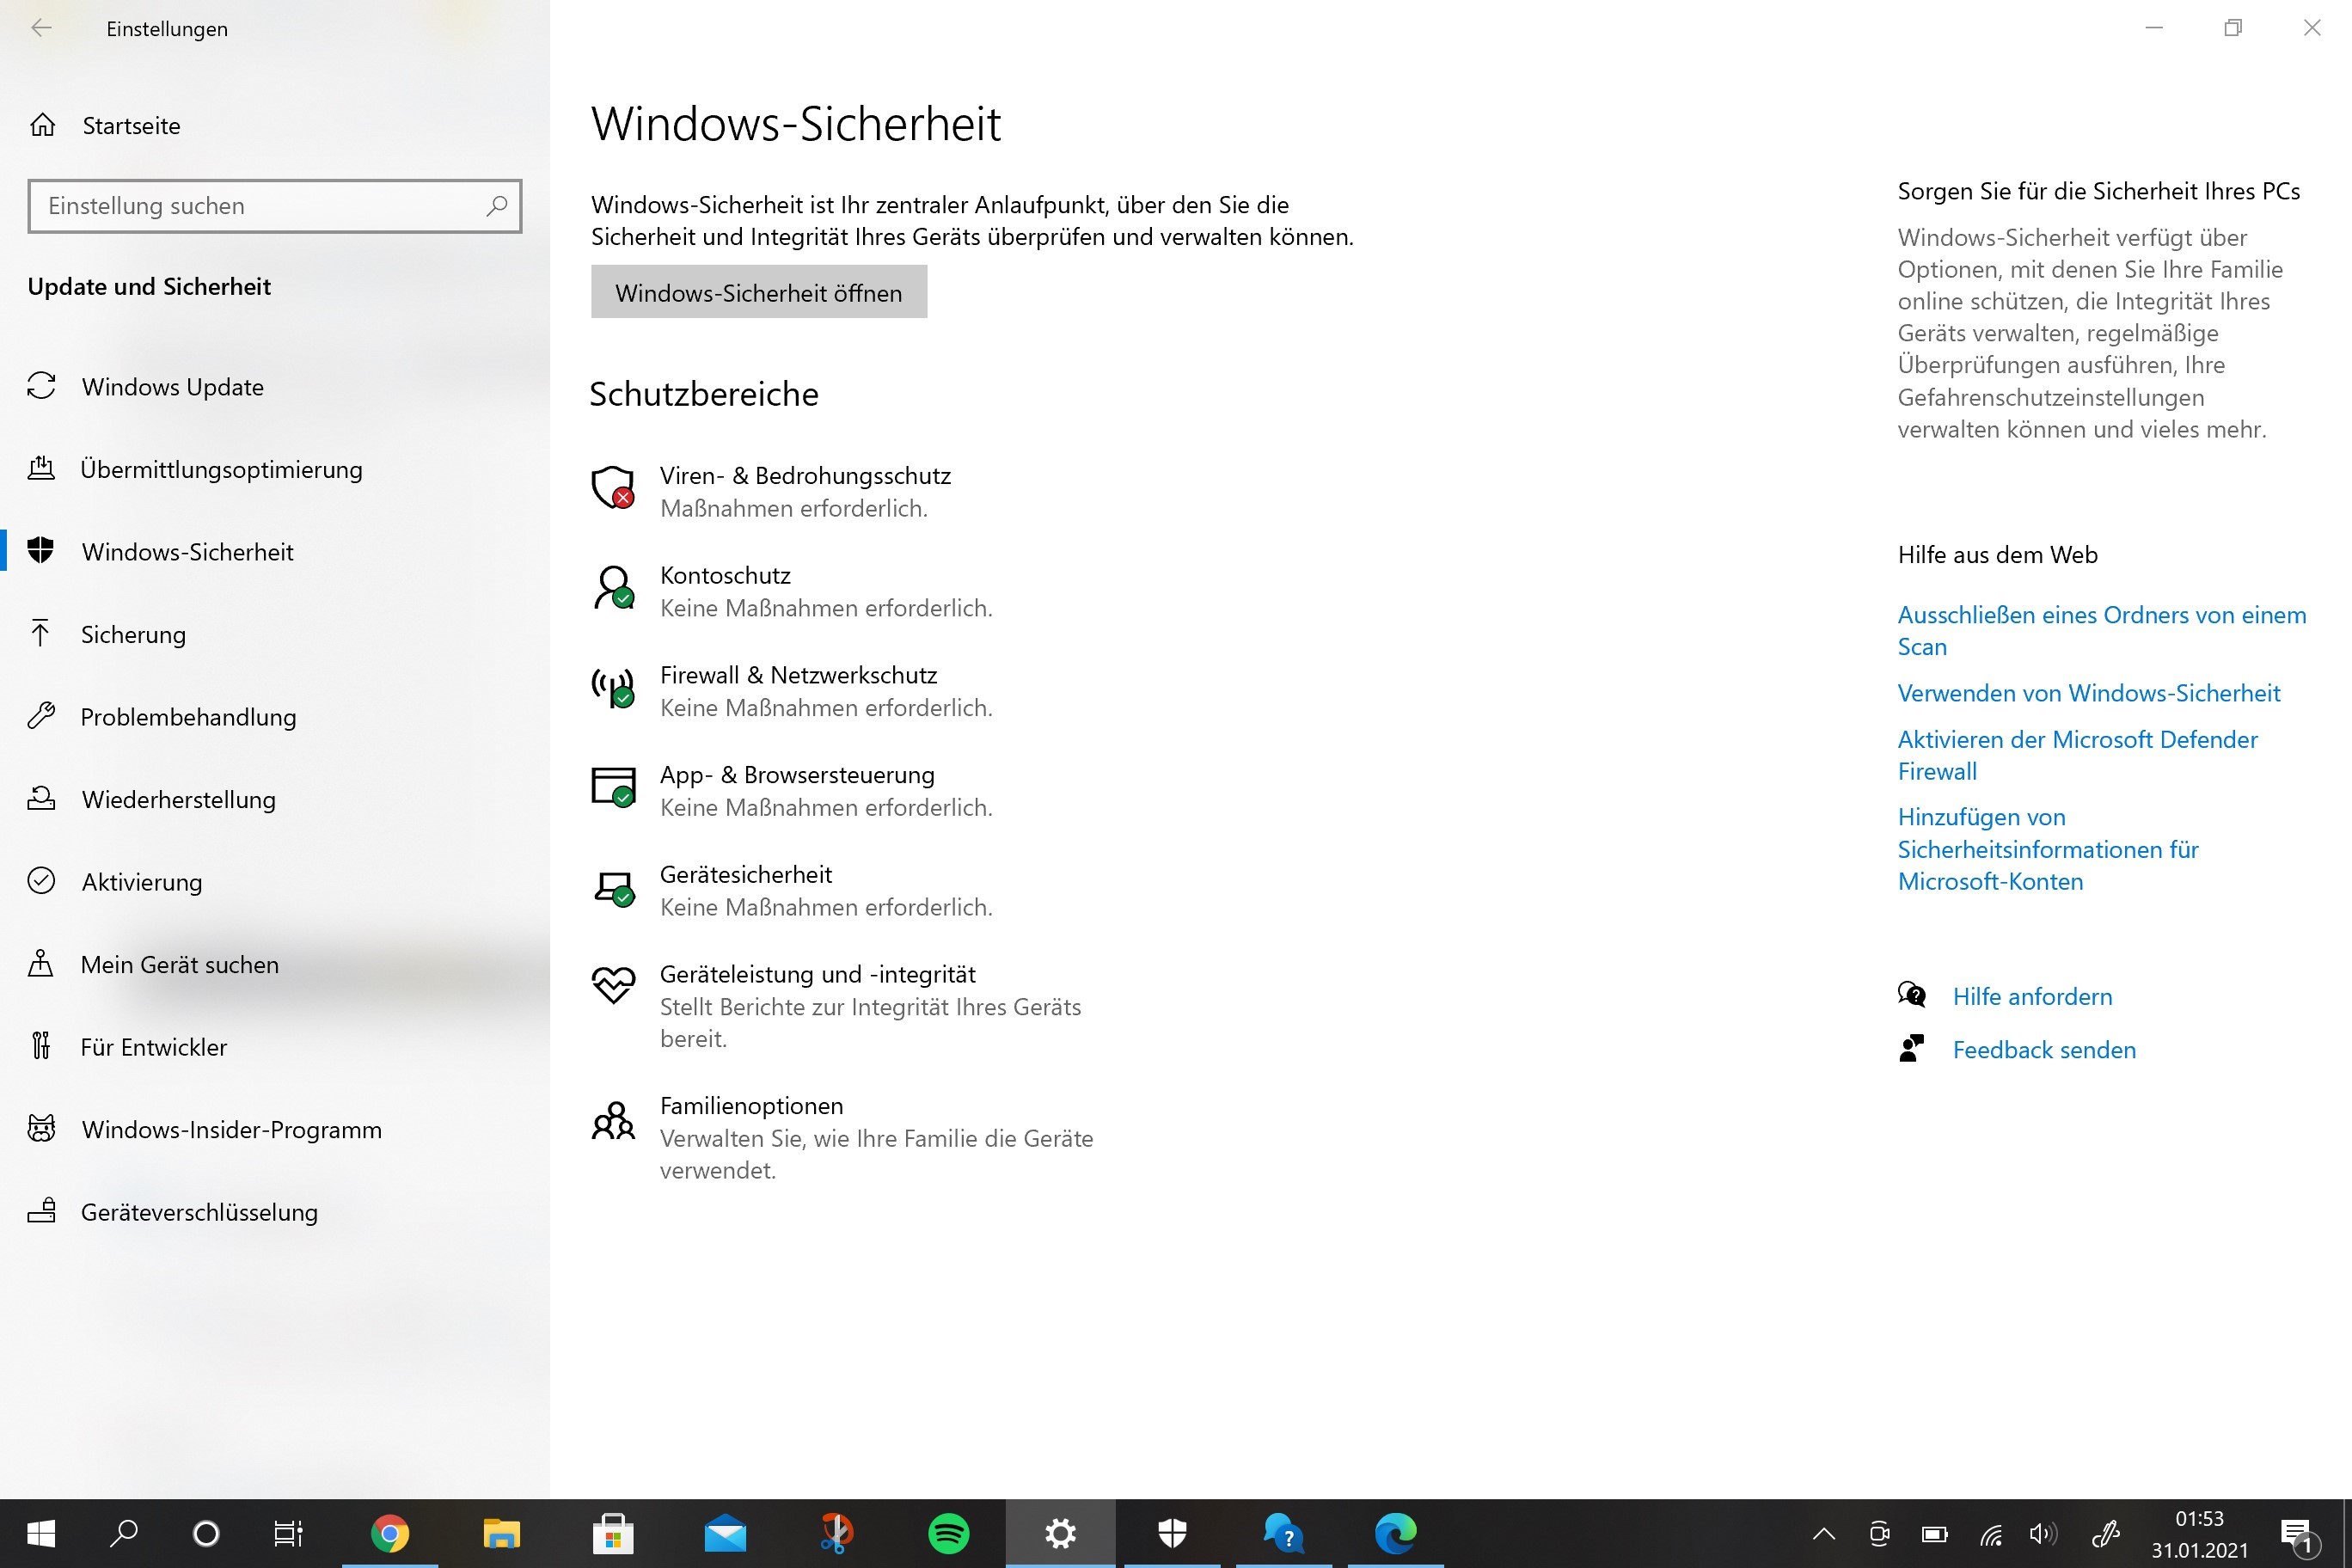Screen dimensions: 2352x1568
Task: Open the Windows Start menu
Action: click(41, 1533)
